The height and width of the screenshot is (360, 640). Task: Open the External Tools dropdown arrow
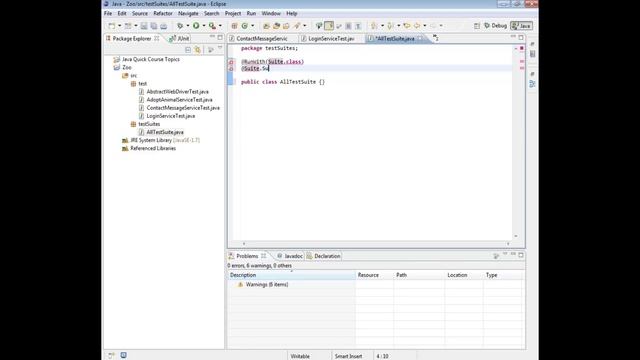220,26
